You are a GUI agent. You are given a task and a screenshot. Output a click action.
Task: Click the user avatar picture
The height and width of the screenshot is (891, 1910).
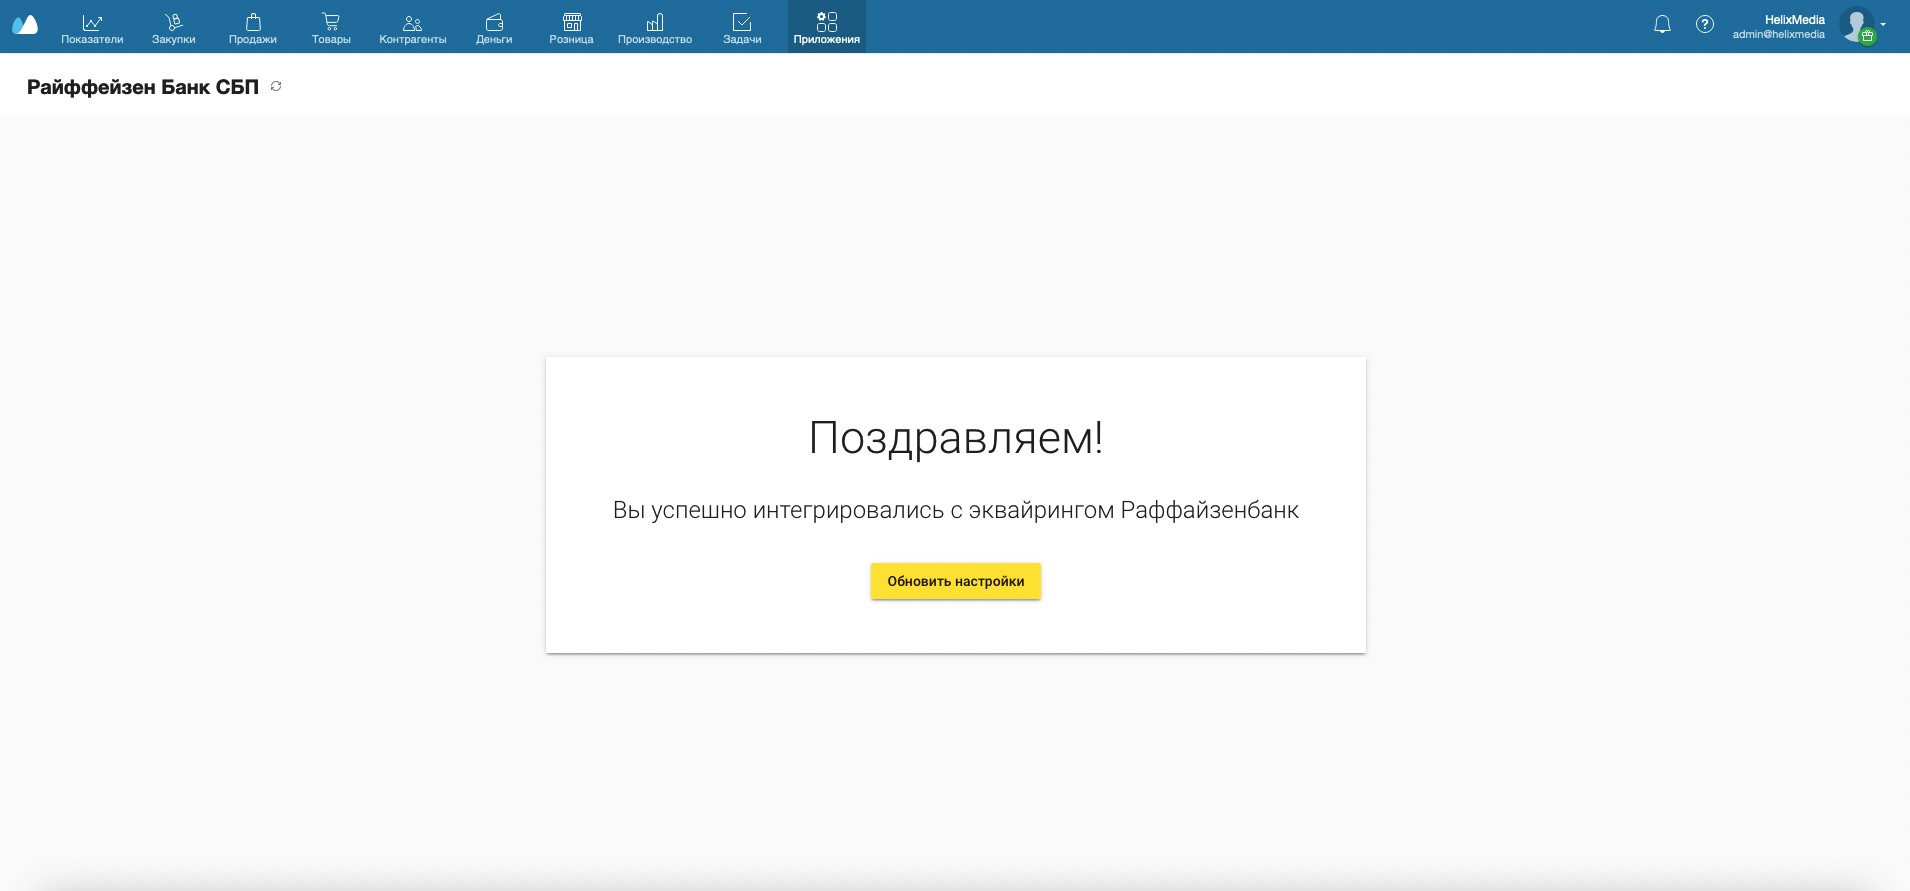point(1857,25)
